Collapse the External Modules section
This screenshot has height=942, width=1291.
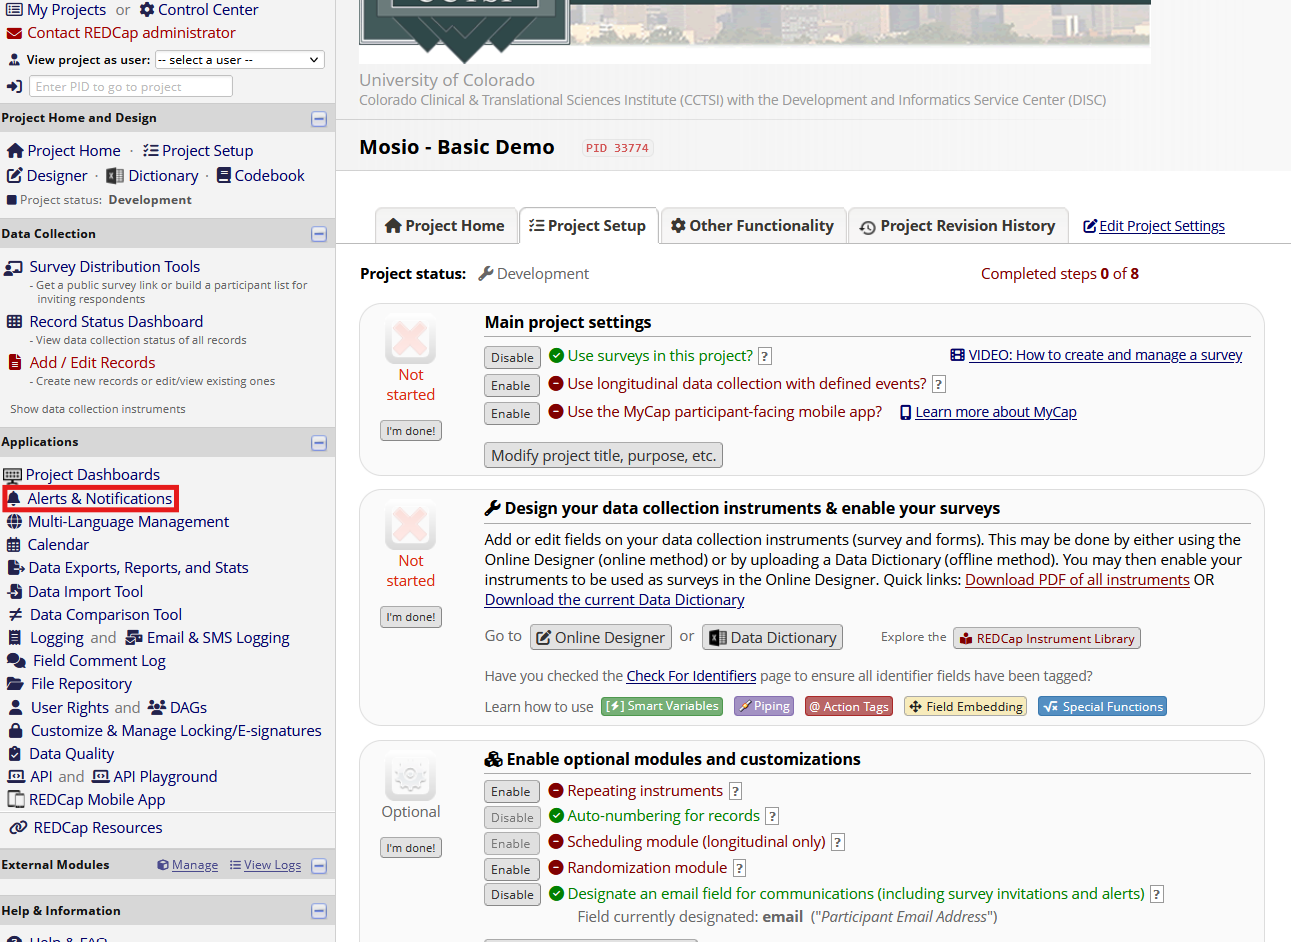tap(319, 866)
